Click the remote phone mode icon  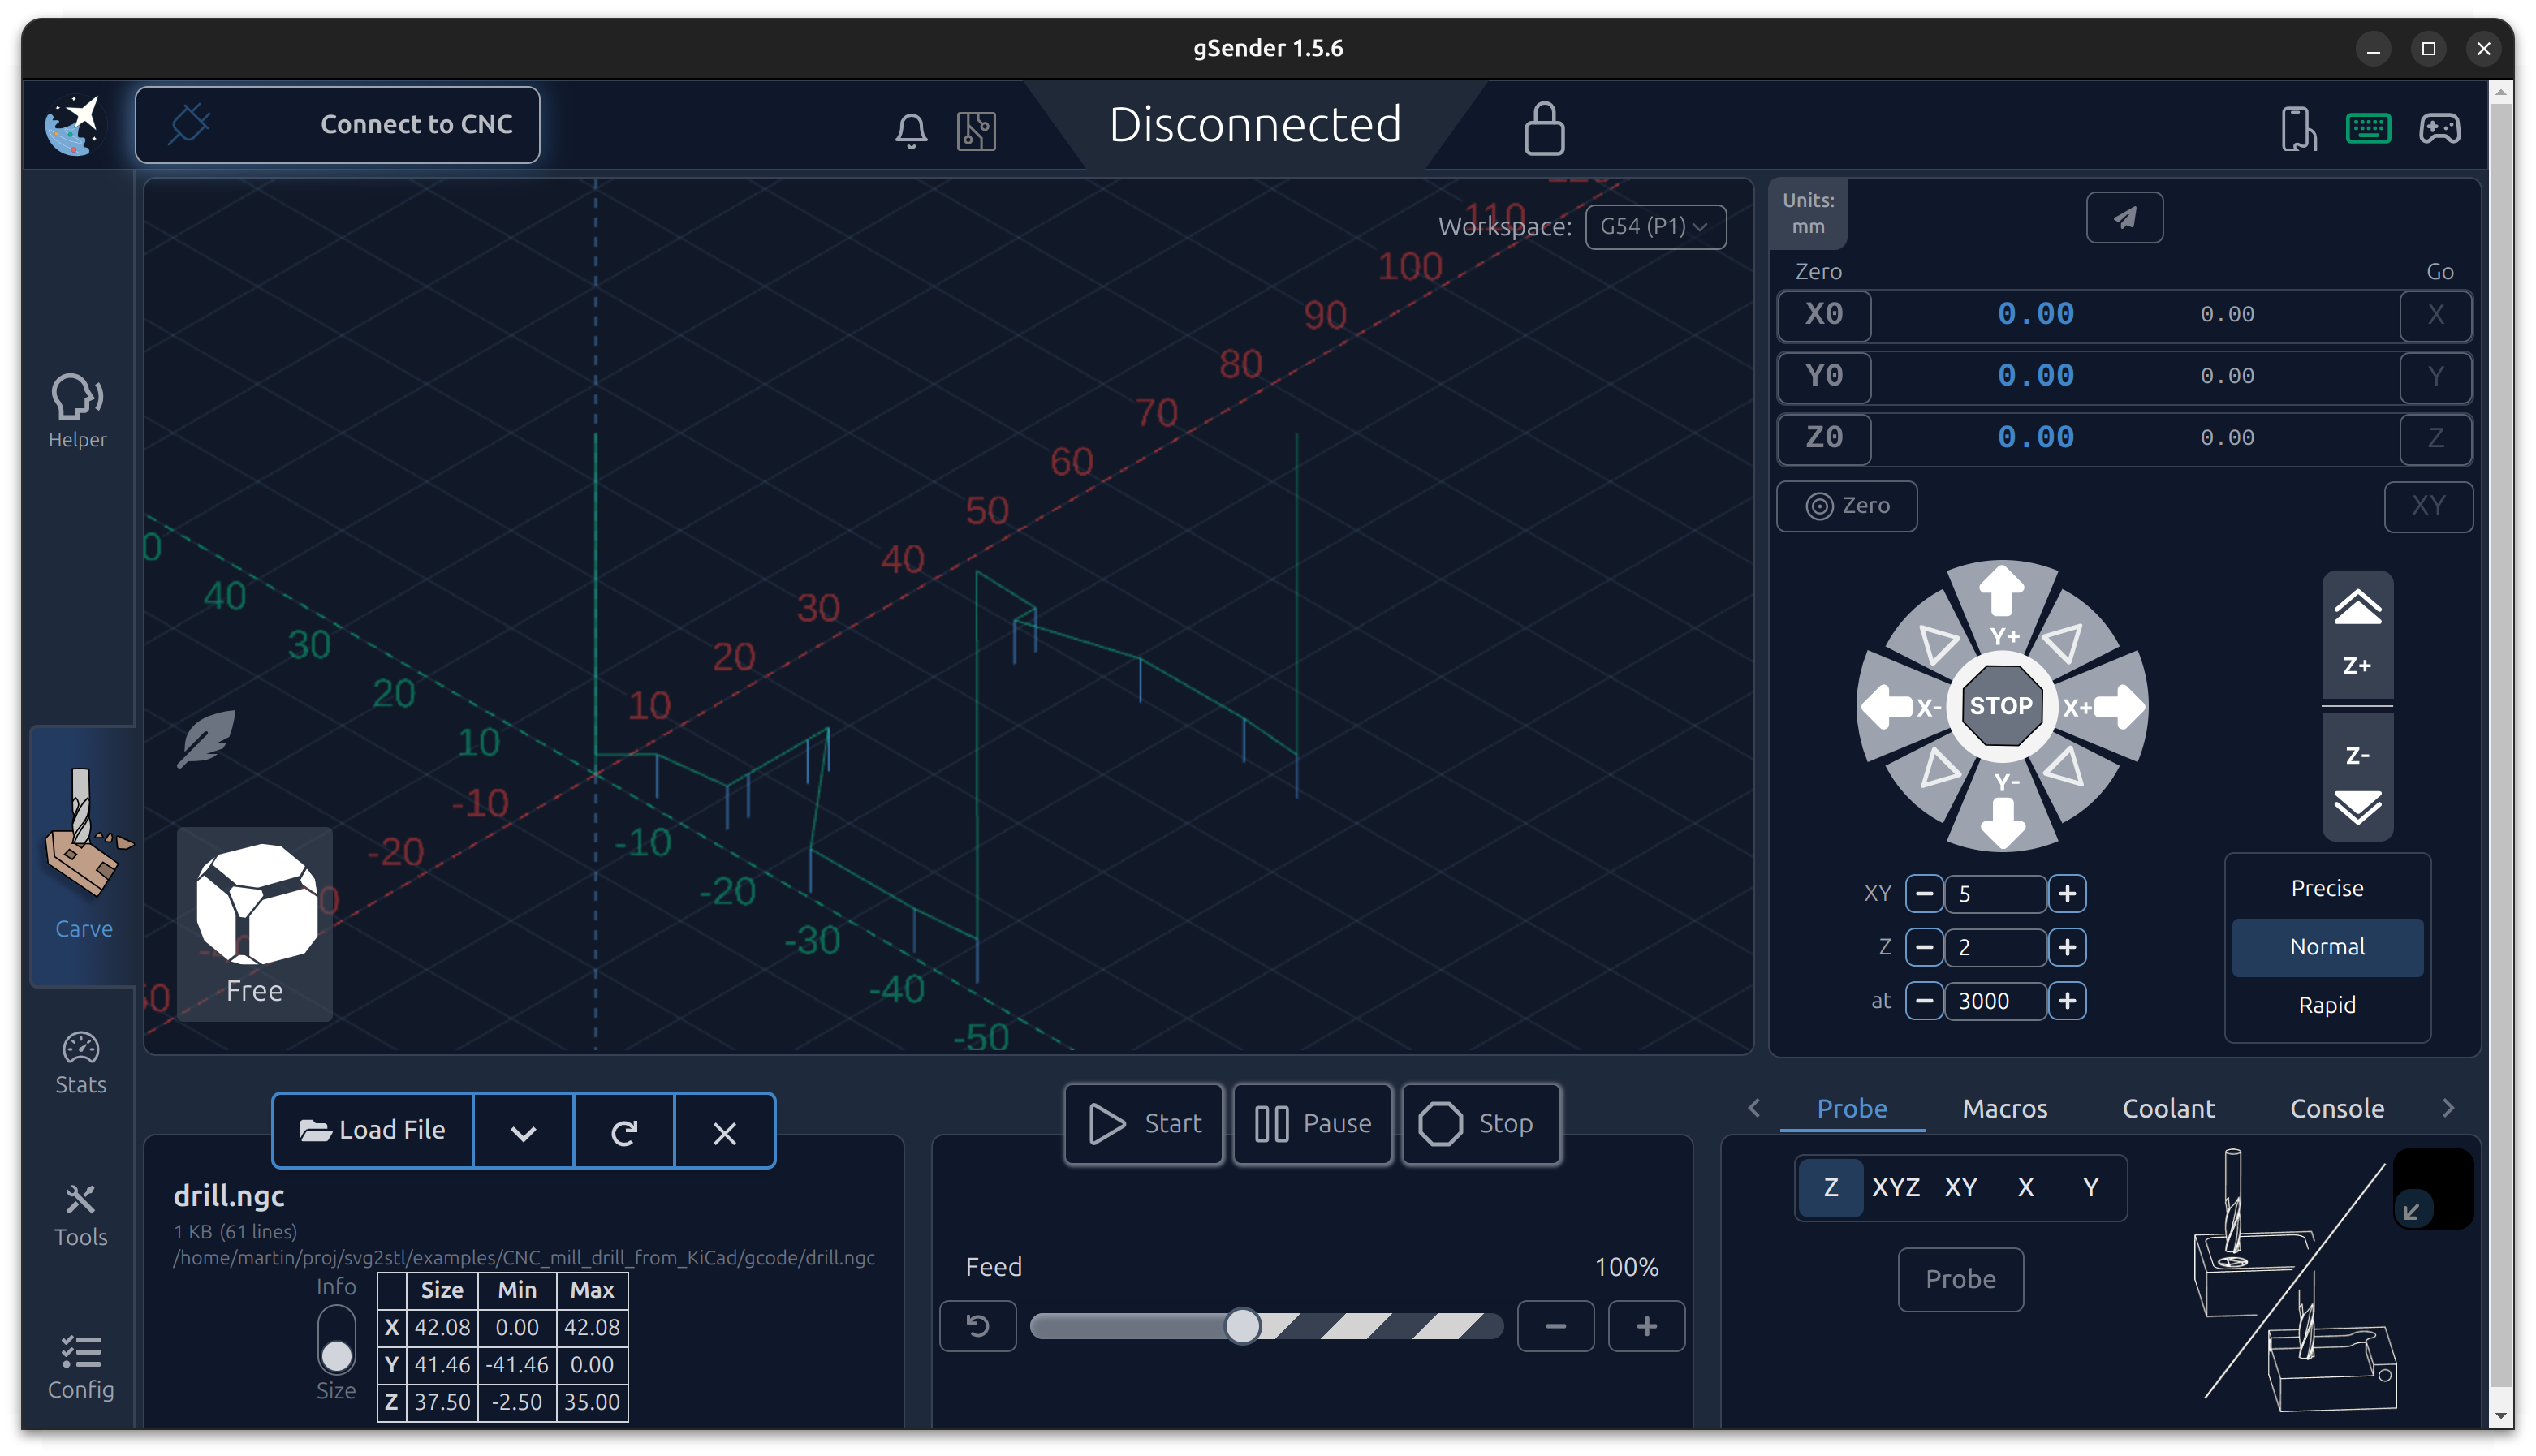click(2297, 128)
